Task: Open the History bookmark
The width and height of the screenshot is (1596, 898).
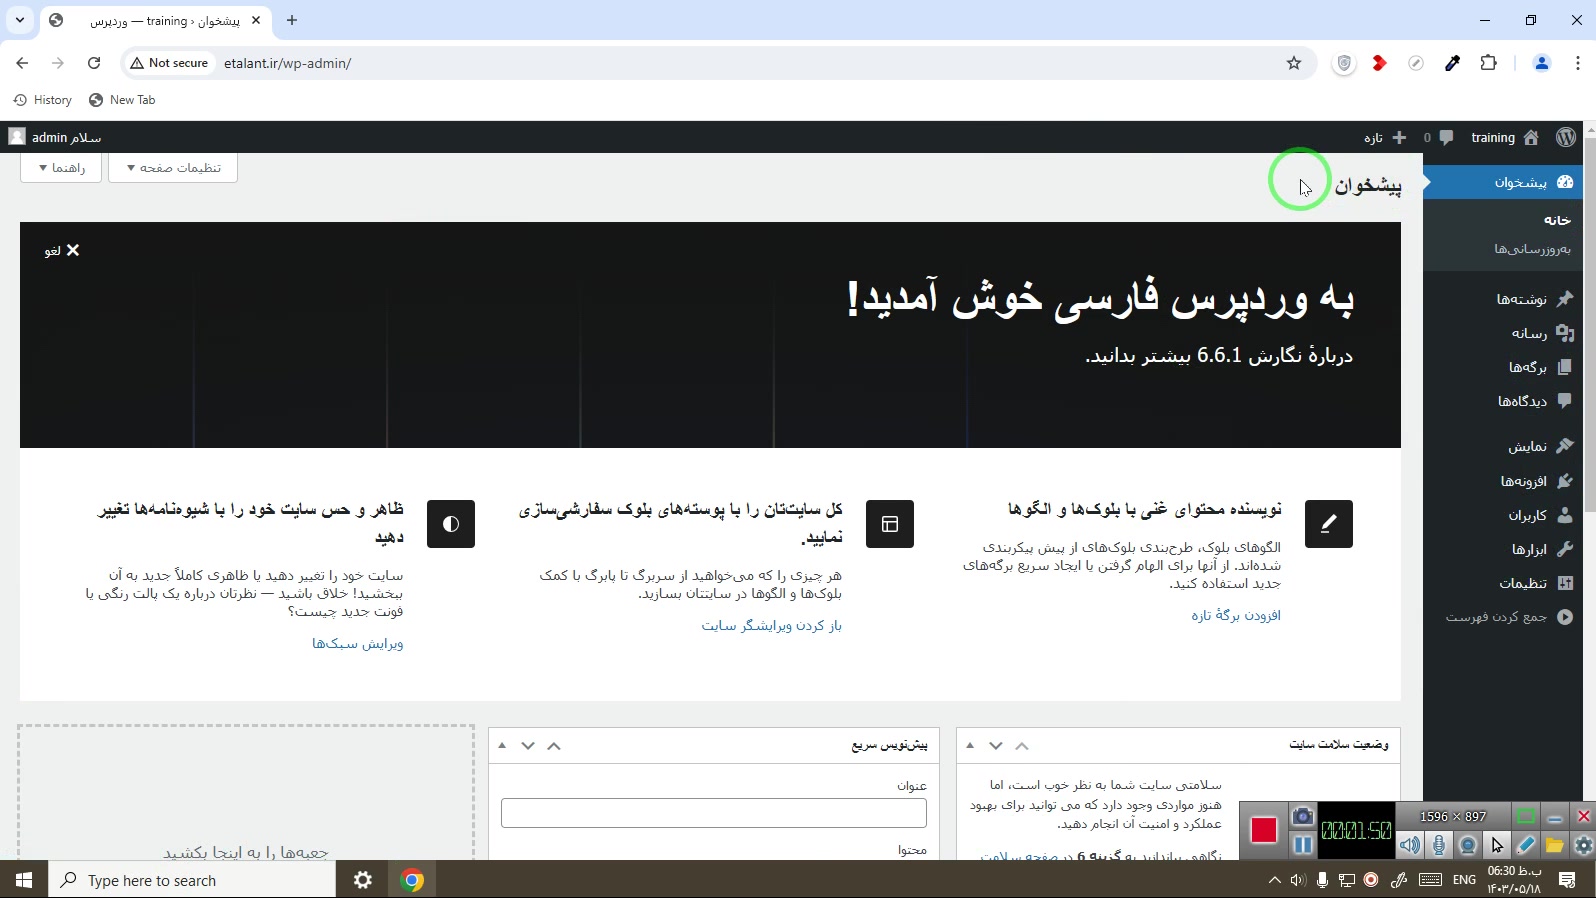Action: pyautogui.click(x=43, y=100)
